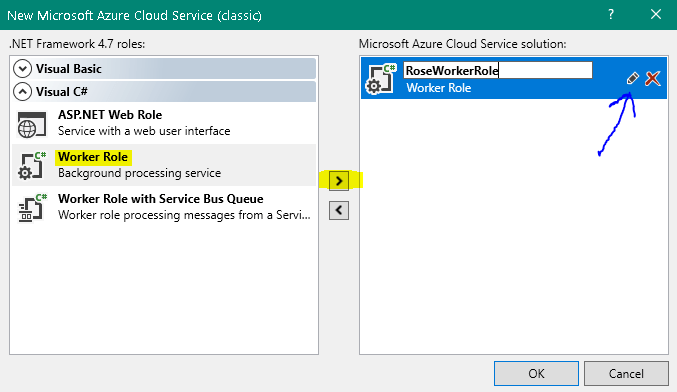
Task: Close the New Azure Cloud Service dialog
Action: point(656,14)
